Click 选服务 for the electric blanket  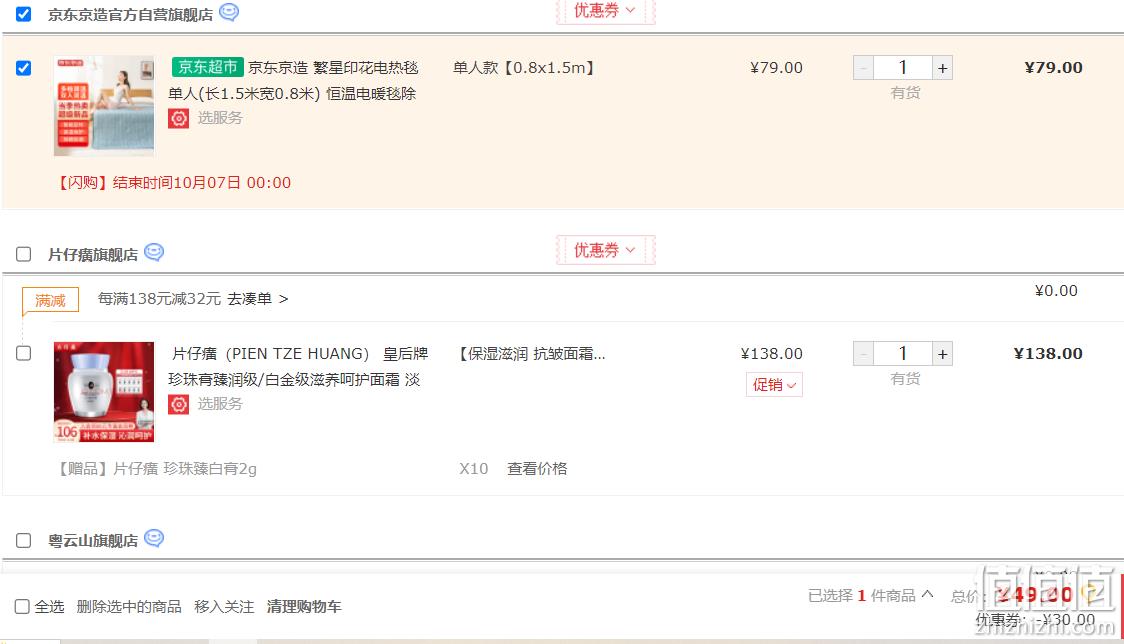tap(220, 118)
